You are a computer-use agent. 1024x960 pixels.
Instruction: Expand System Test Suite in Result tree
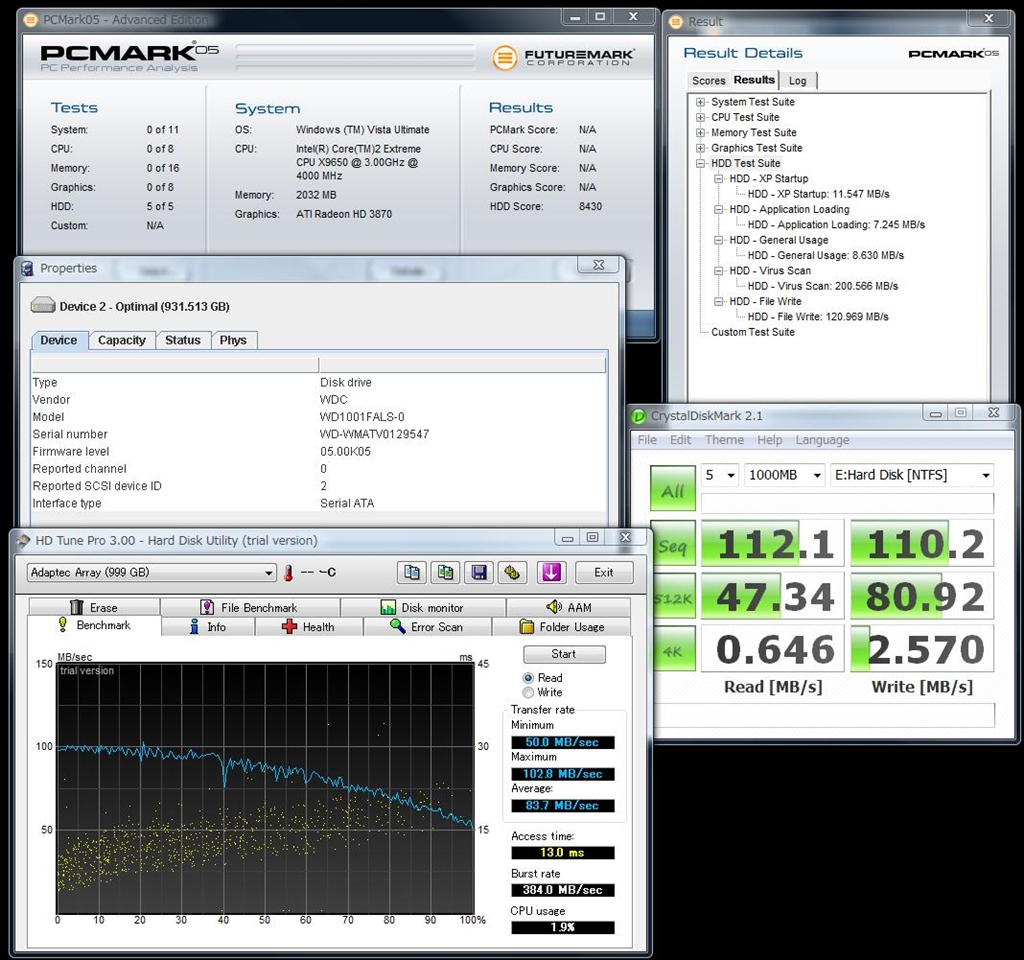[x=701, y=102]
